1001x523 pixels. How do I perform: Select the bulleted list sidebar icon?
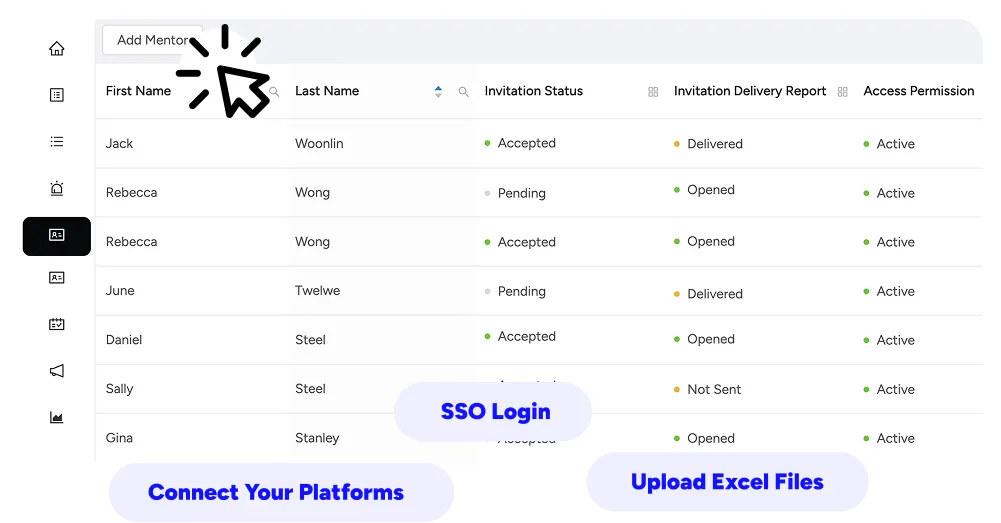(x=57, y=142)
